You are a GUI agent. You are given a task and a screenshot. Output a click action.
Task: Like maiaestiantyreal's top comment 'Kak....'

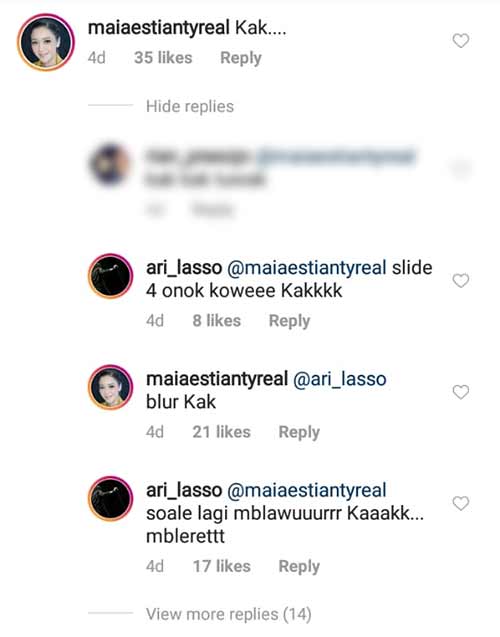click(x=461, y=41)
